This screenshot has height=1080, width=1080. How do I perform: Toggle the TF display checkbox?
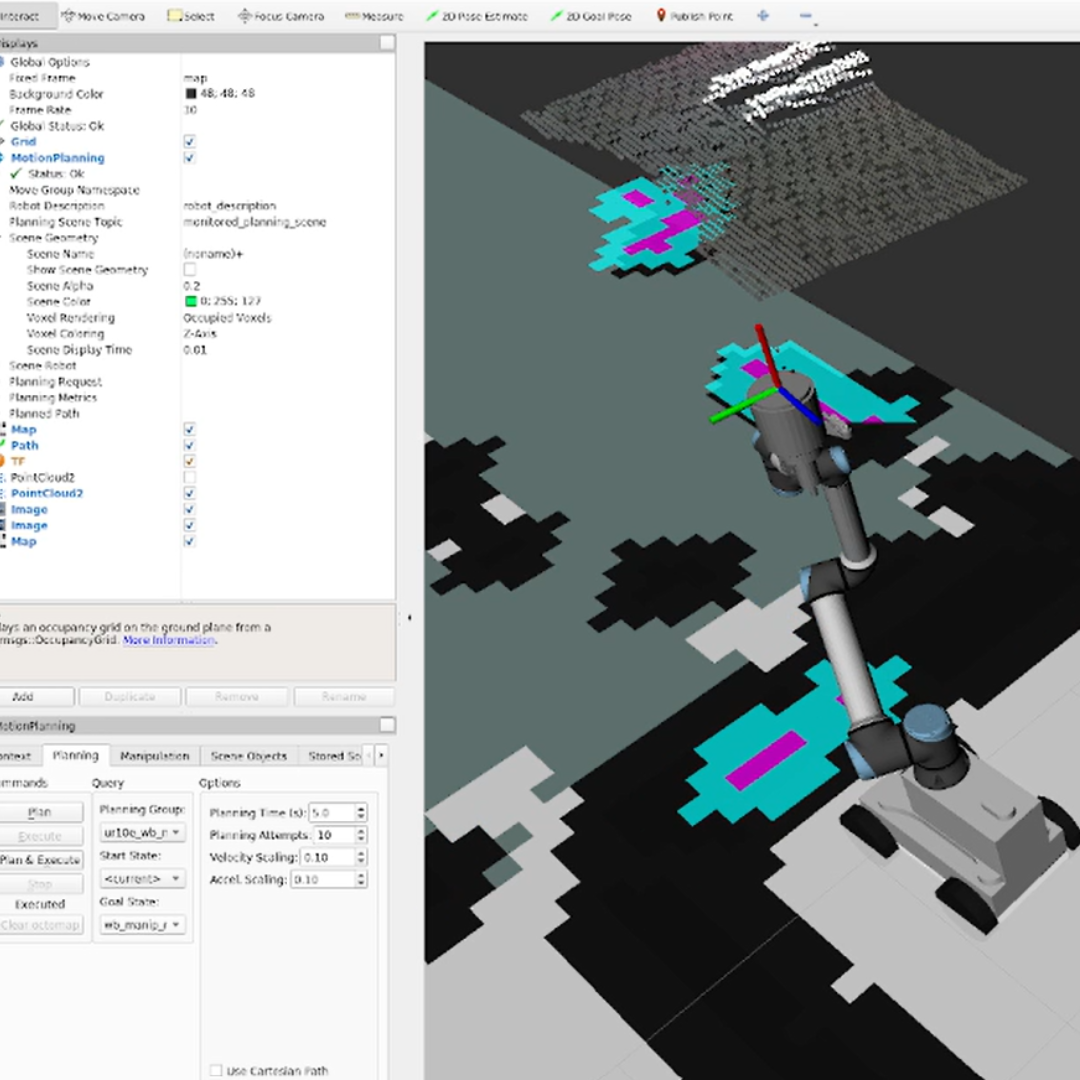coord(189,461)
